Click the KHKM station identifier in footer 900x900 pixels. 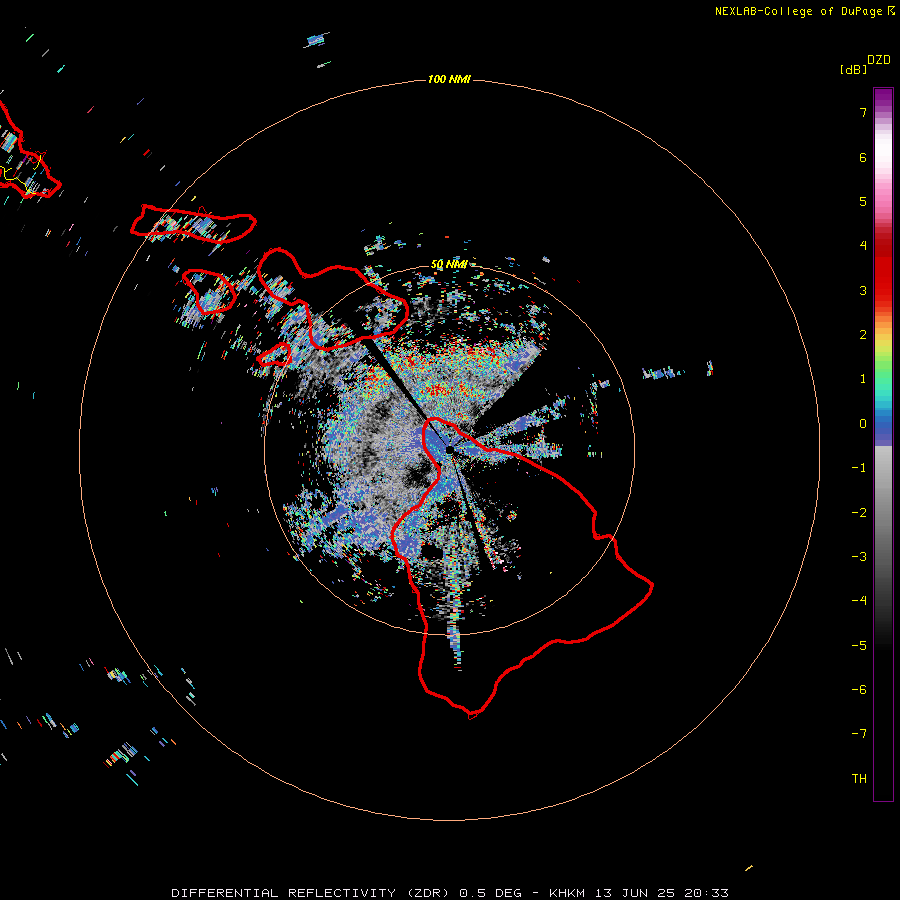click(x=568, y=893)
